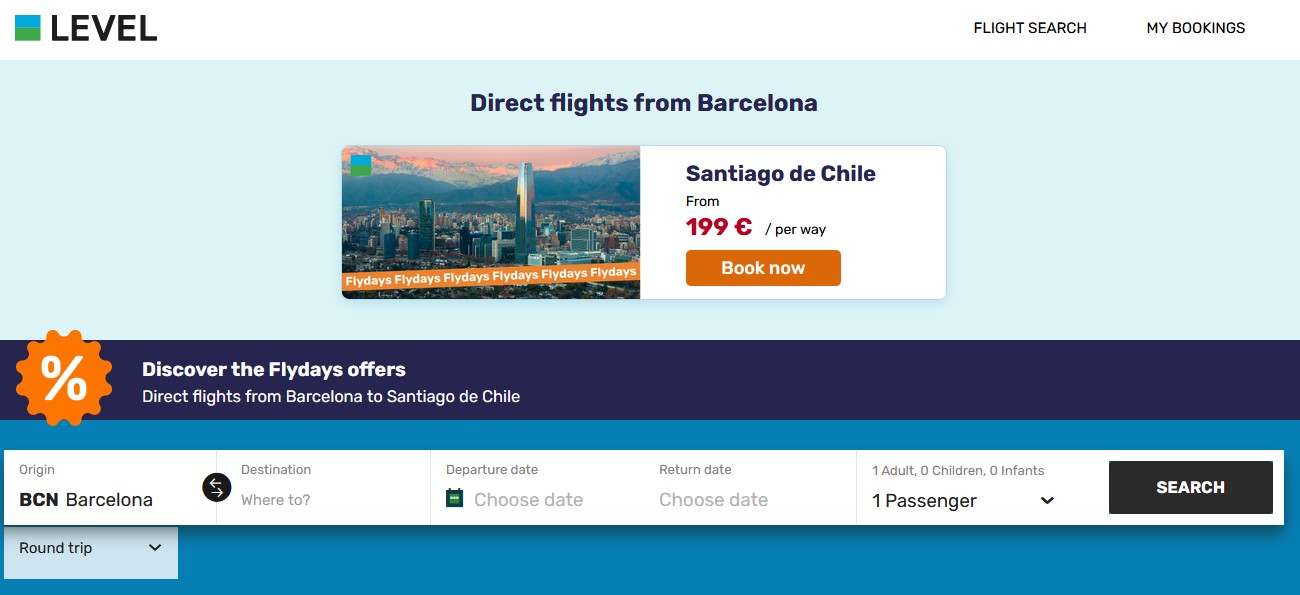
Task: Expand the passenger selector chevron
Action: 1047,501
